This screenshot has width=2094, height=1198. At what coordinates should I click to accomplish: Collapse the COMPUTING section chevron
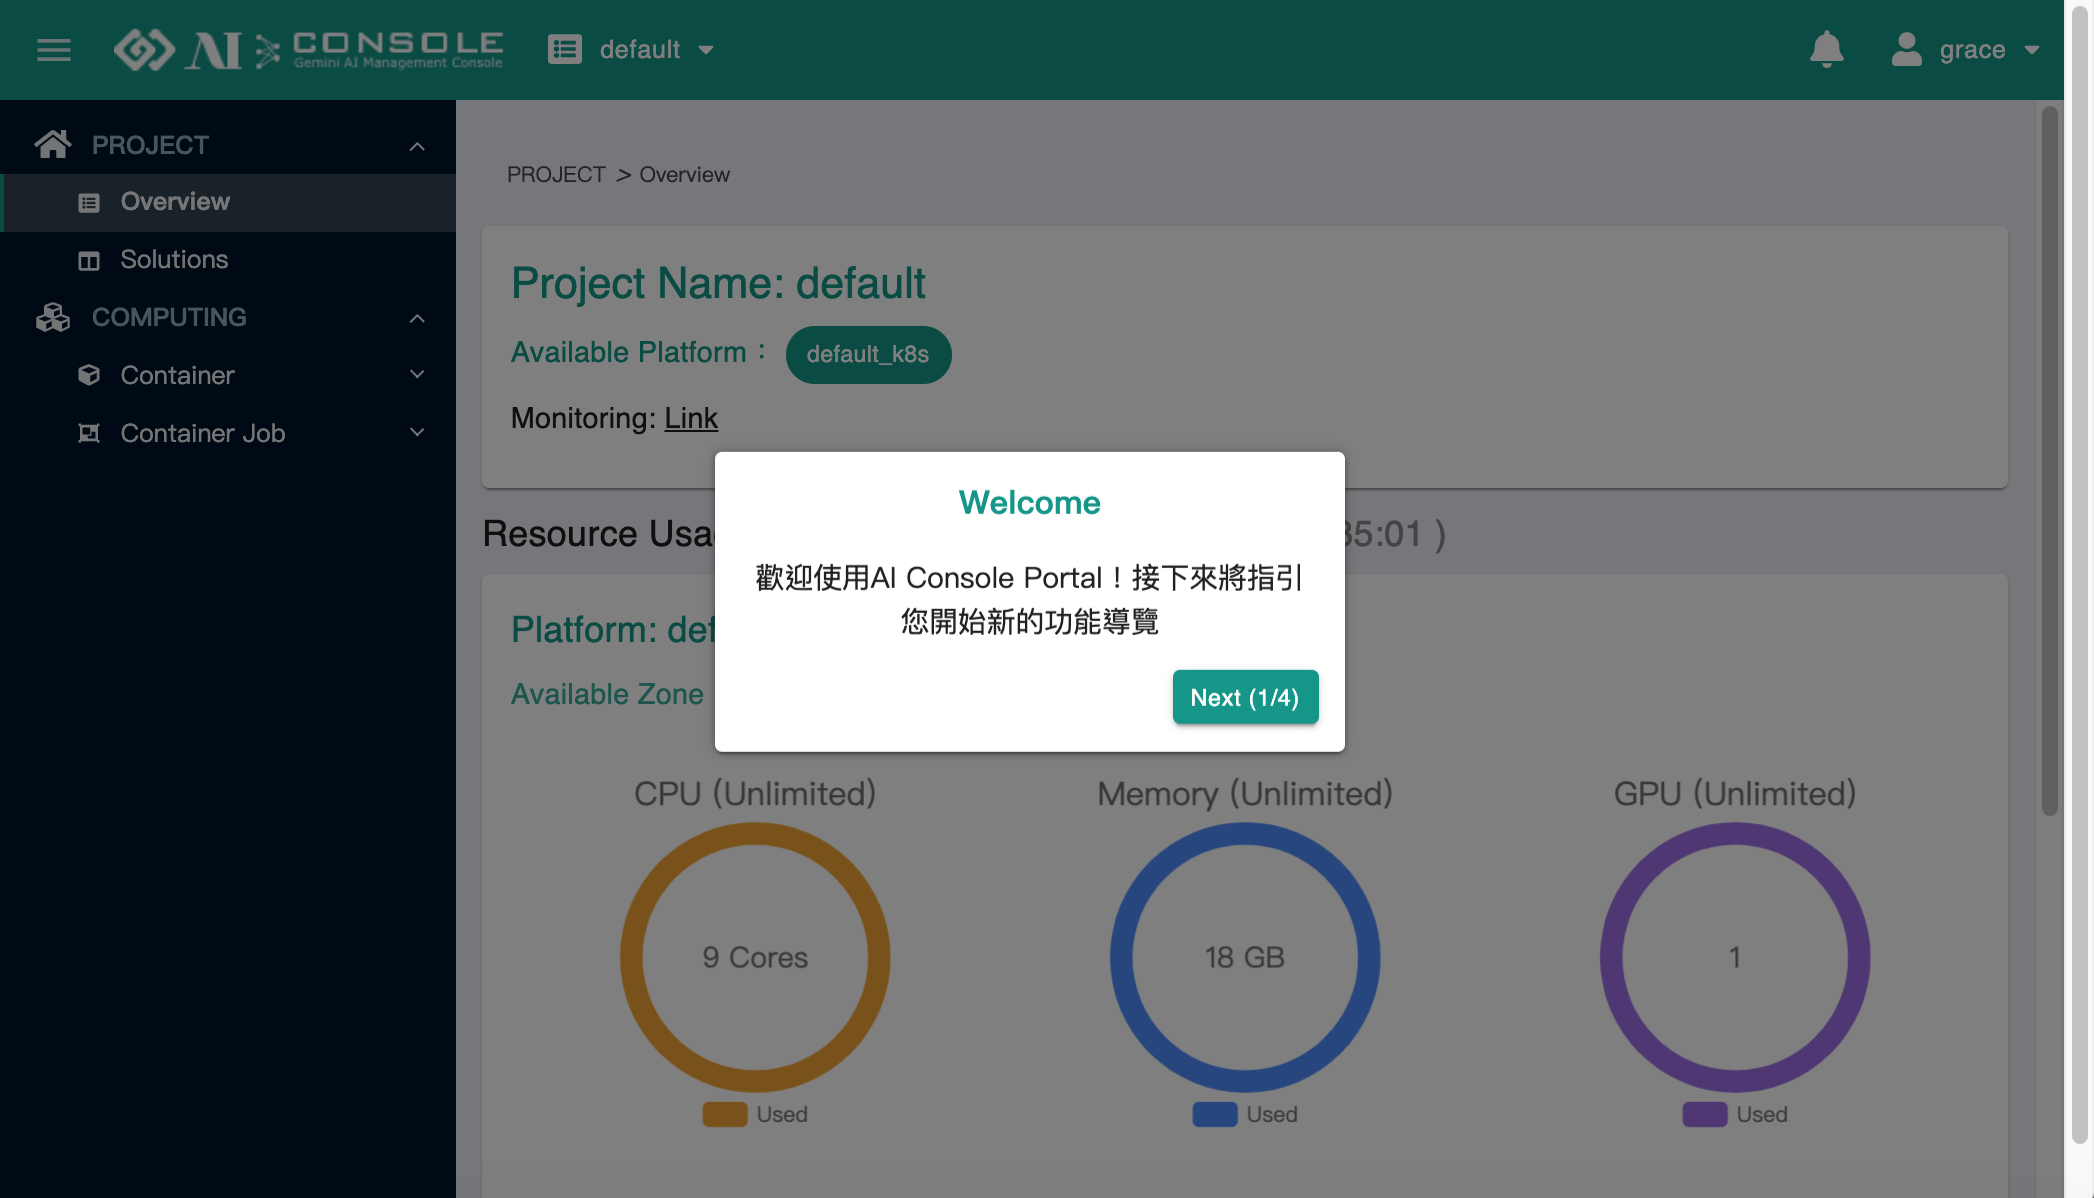click(x=417, y=318)
